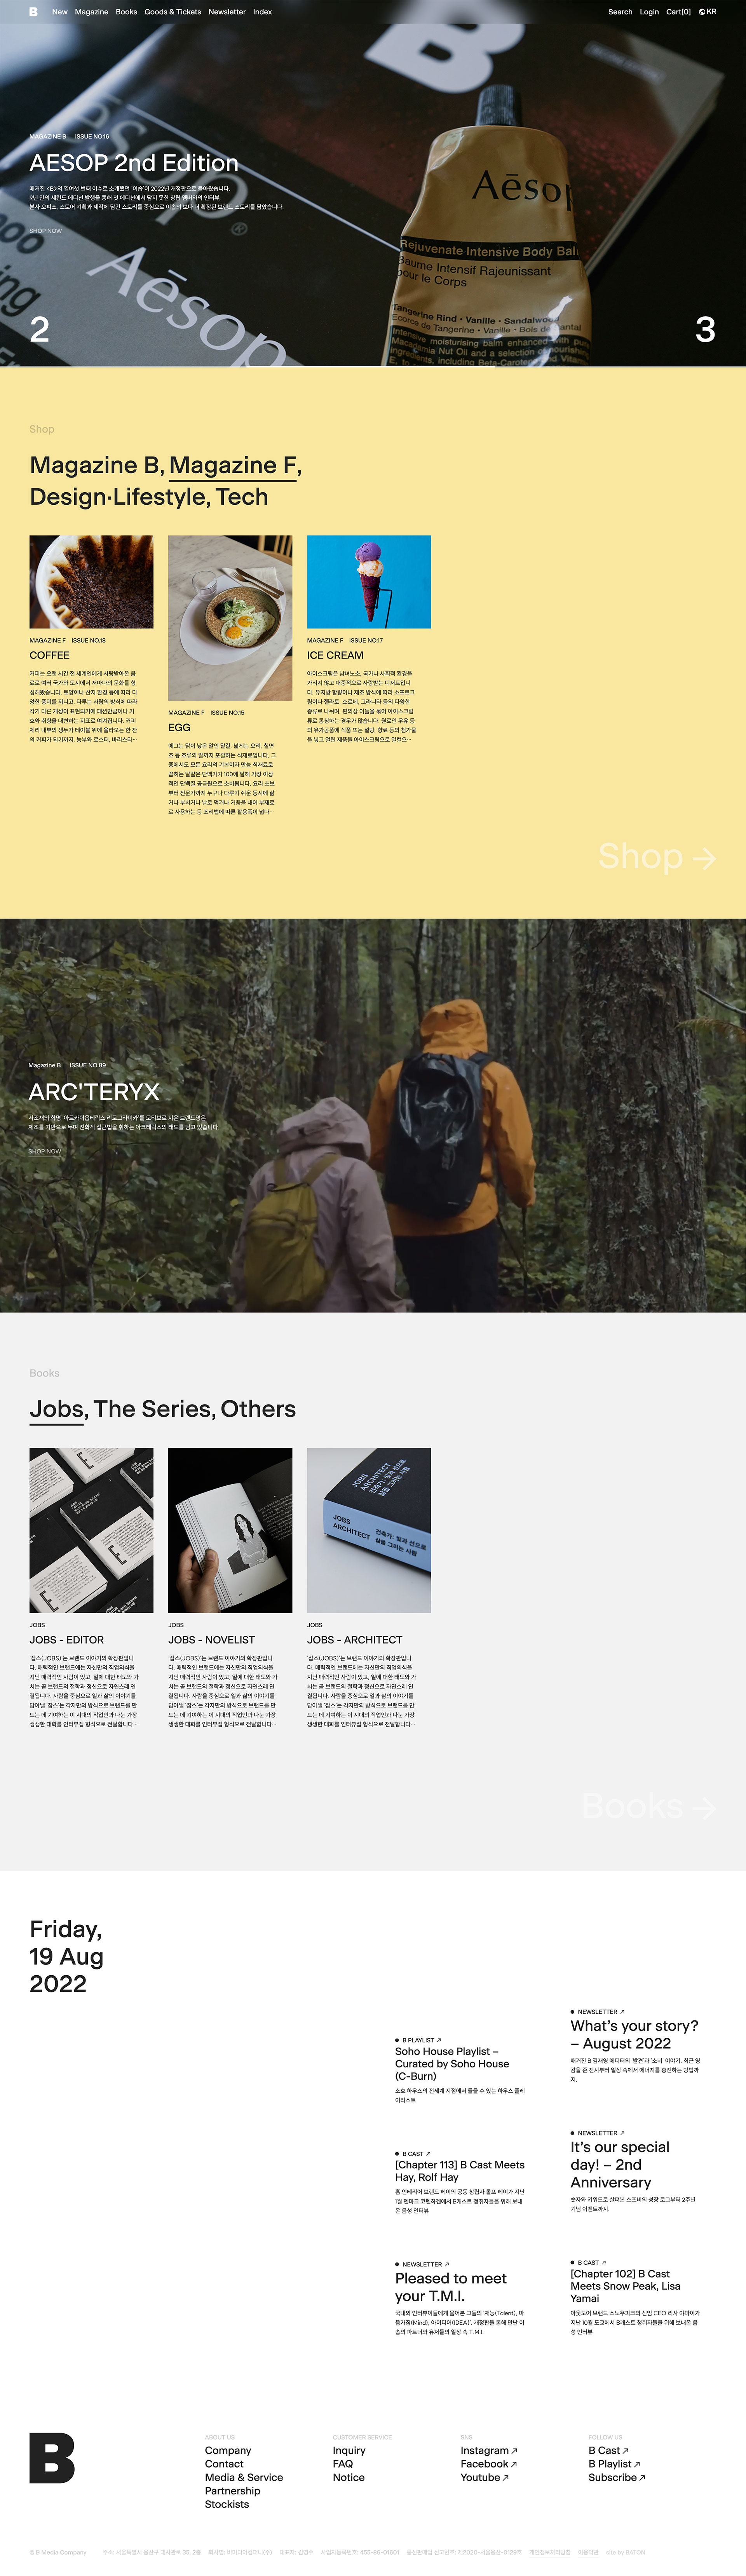The height and width of the screenshot is (2576, 746).
Task: Go back to hero slide 2
Action: click(x=40, y=329)
